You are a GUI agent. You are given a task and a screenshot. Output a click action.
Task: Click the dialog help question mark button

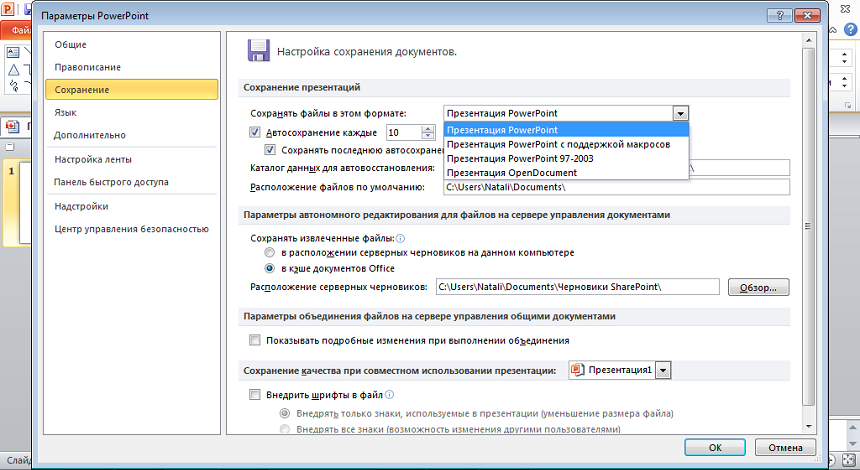pos(779,15)
